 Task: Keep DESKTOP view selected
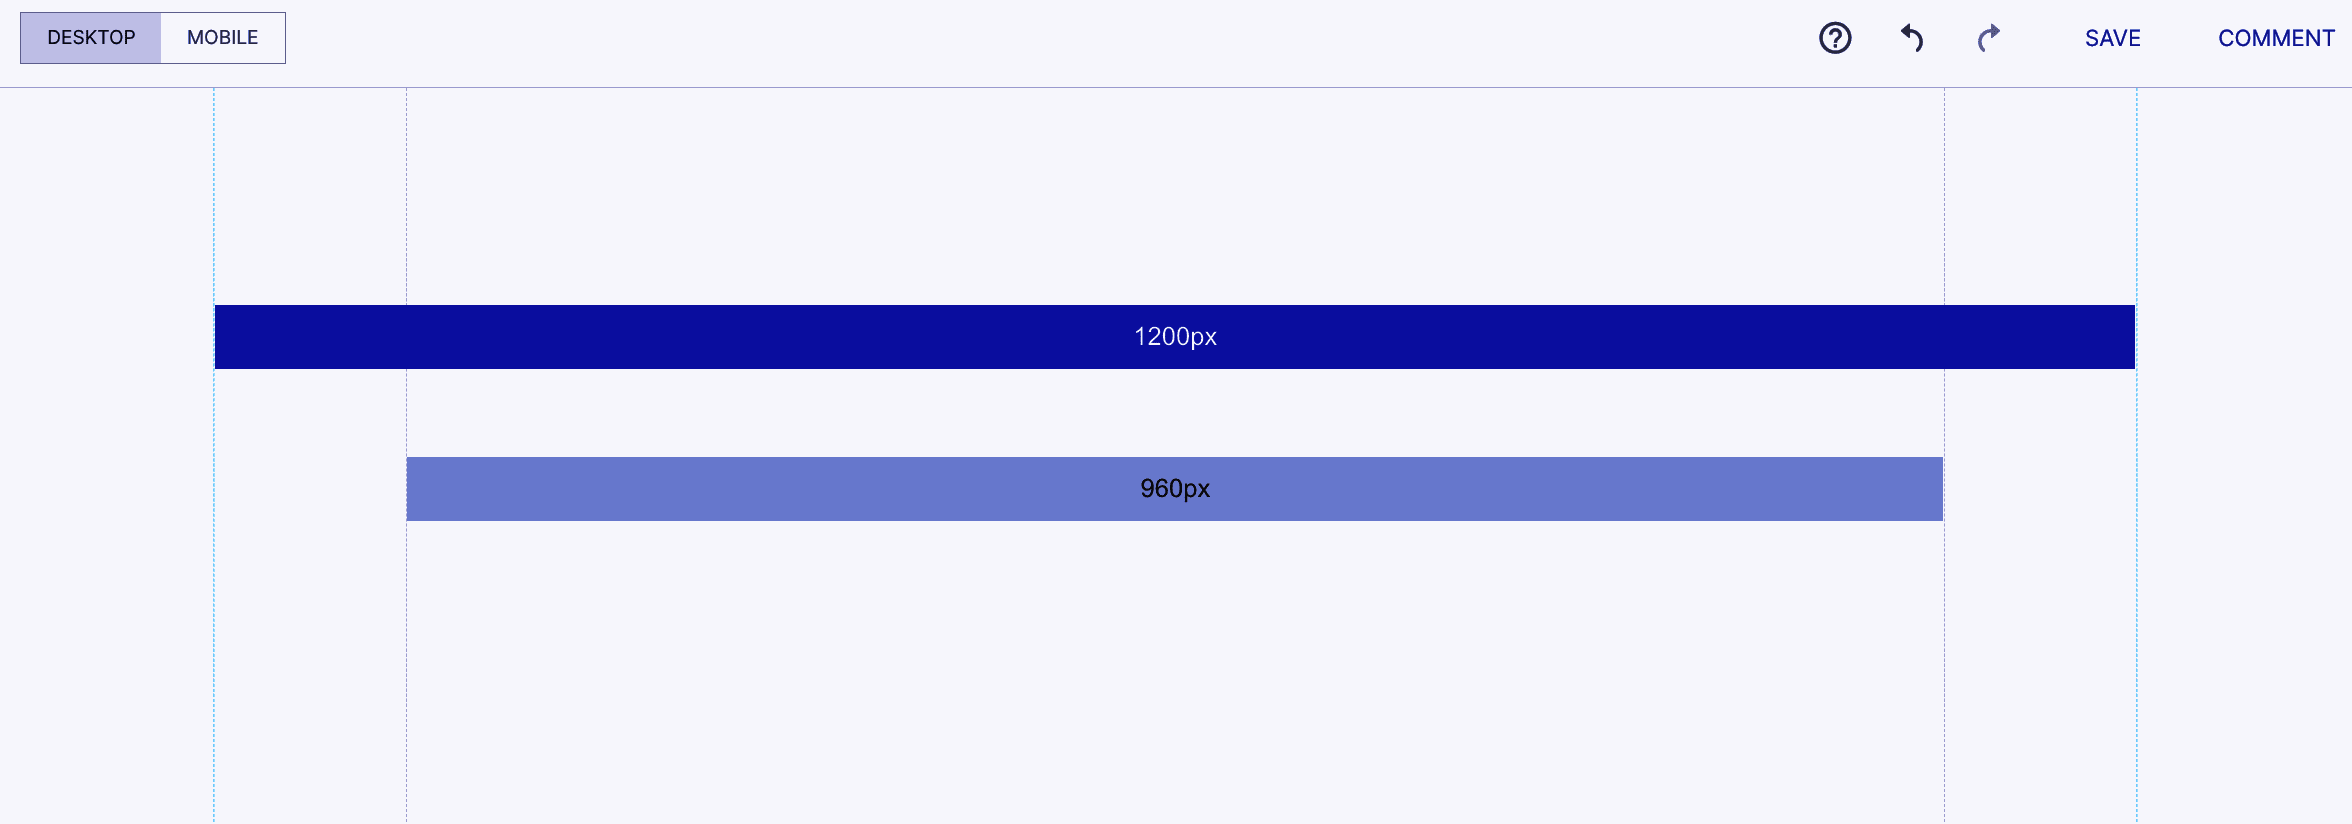pyautogui.click(x=92, y=37)
